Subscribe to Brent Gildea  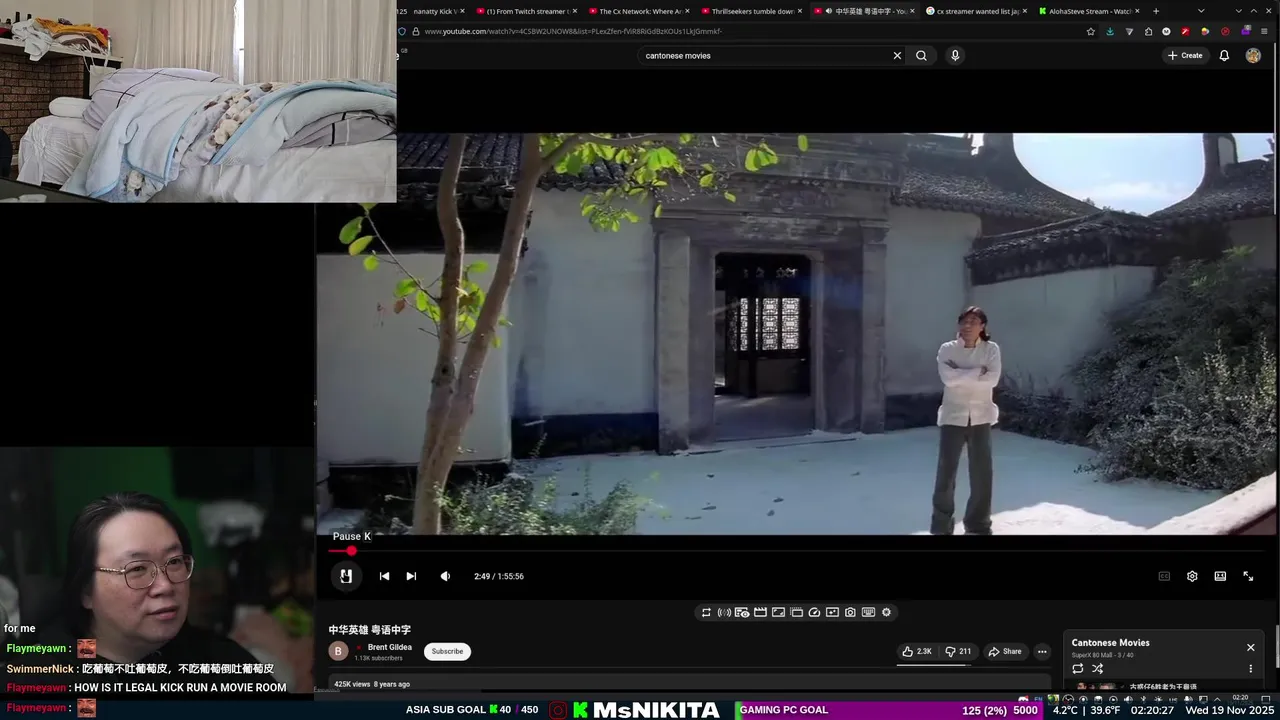[447, 651]
